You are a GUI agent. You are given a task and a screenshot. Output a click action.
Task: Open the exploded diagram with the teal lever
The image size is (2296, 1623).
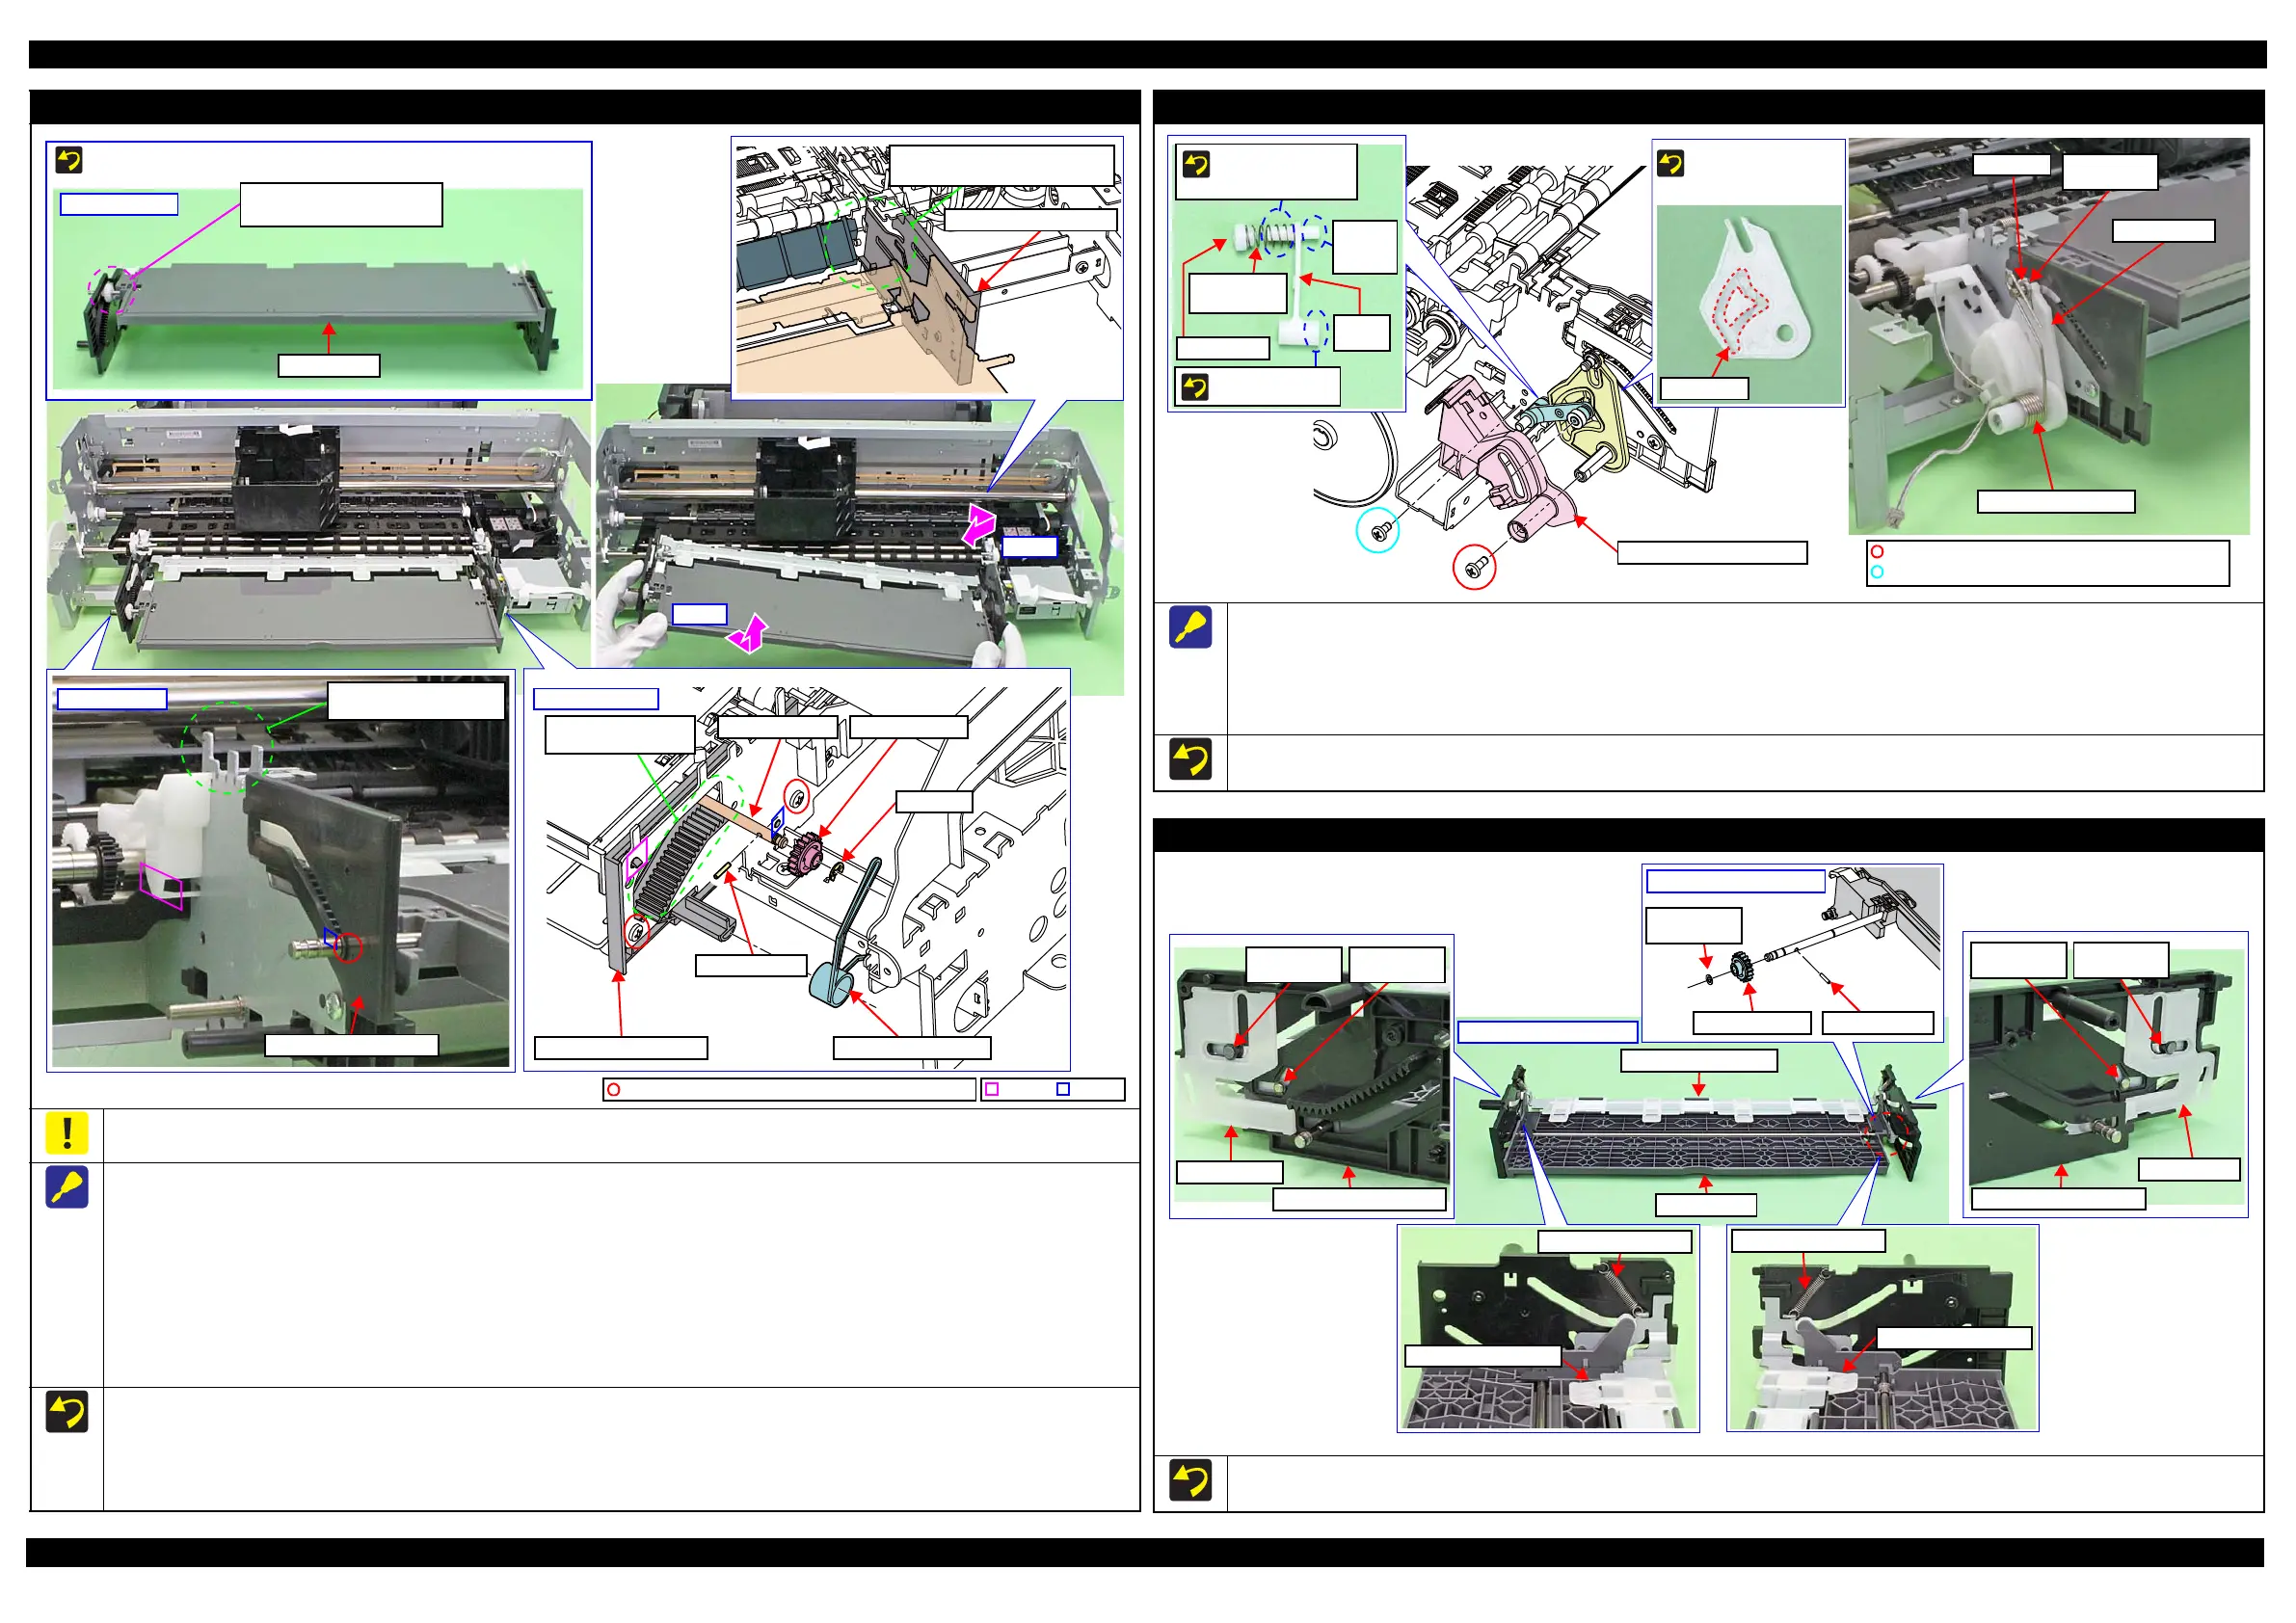(797, 870)
